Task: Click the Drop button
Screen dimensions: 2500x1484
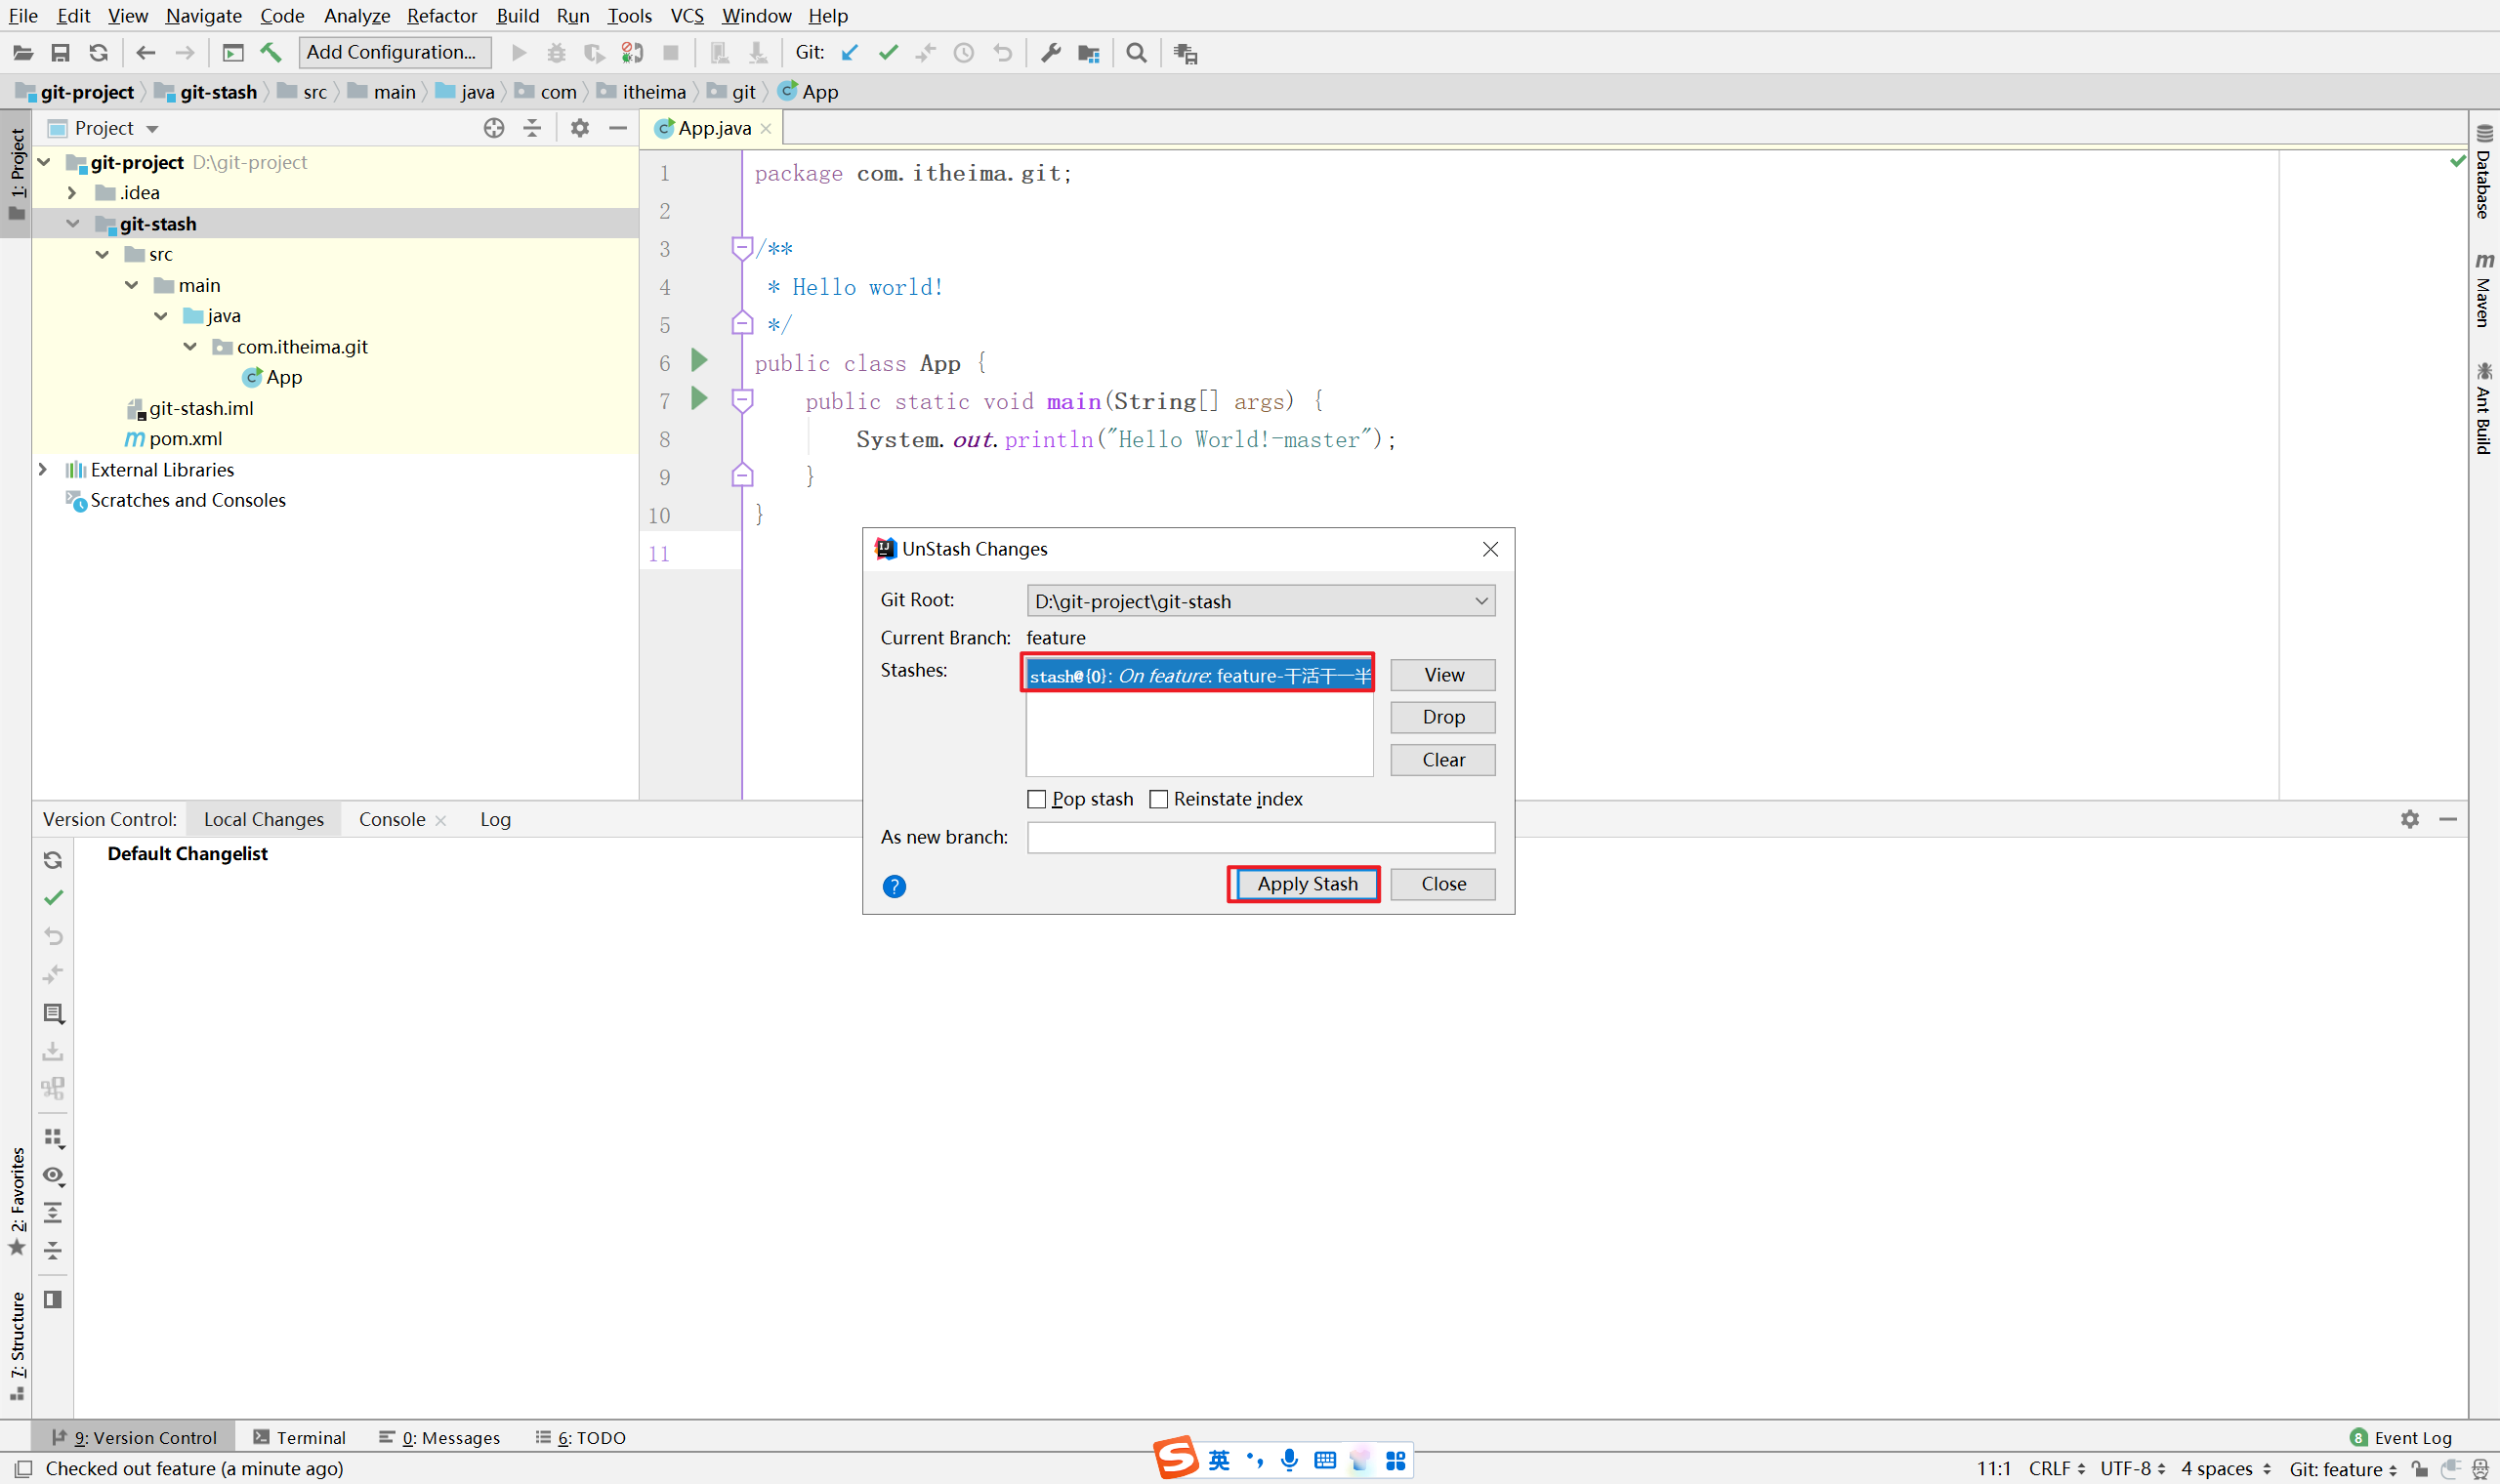Action: coord(1442,717)
